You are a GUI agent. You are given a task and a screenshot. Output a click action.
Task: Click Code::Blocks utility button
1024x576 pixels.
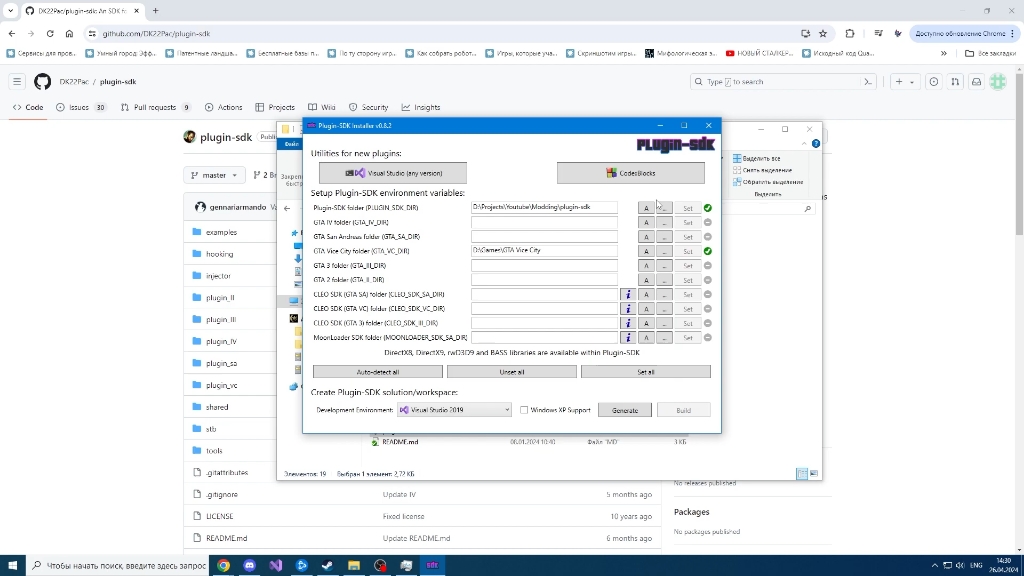[630, 173]
